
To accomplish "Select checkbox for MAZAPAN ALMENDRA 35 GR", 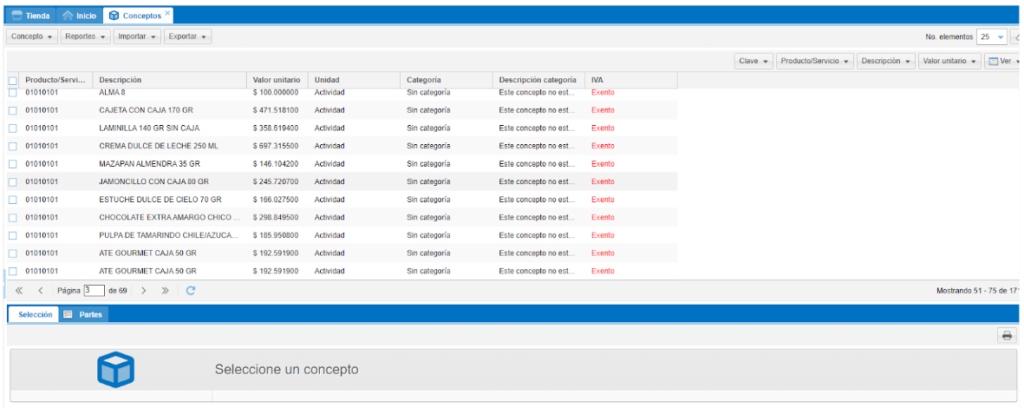I will 12,163.
